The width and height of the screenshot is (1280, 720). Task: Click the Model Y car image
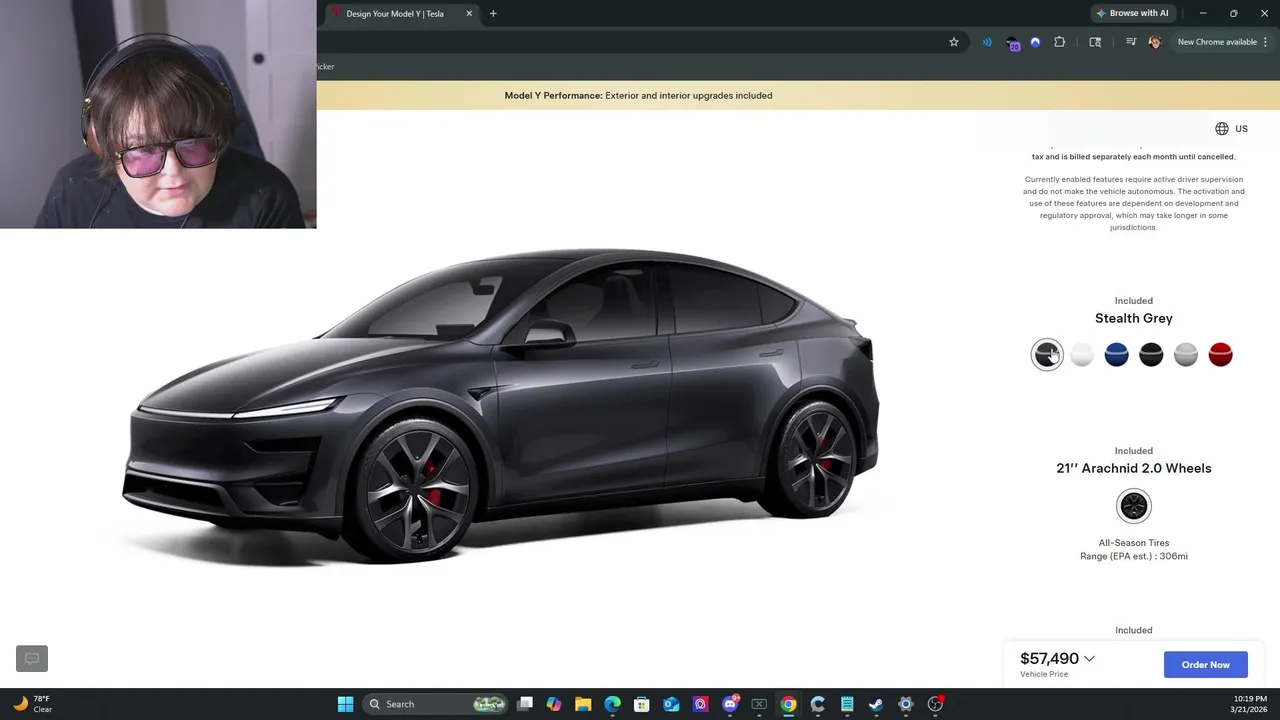point(500,405)
